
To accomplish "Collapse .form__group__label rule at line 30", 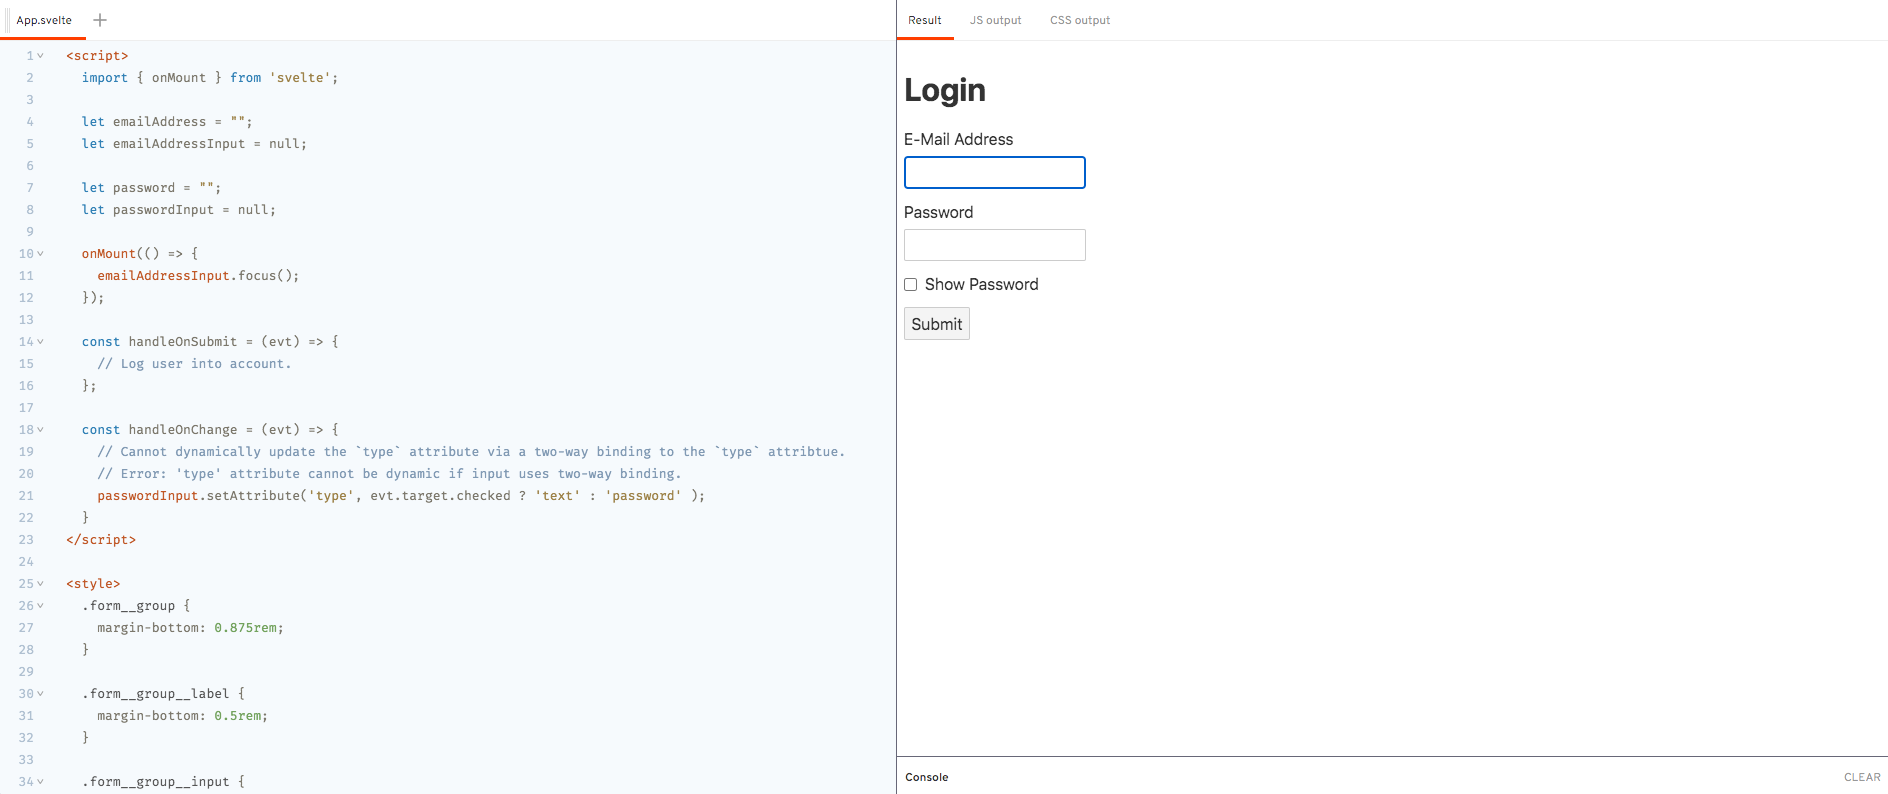I will click(x=41, y=694).
